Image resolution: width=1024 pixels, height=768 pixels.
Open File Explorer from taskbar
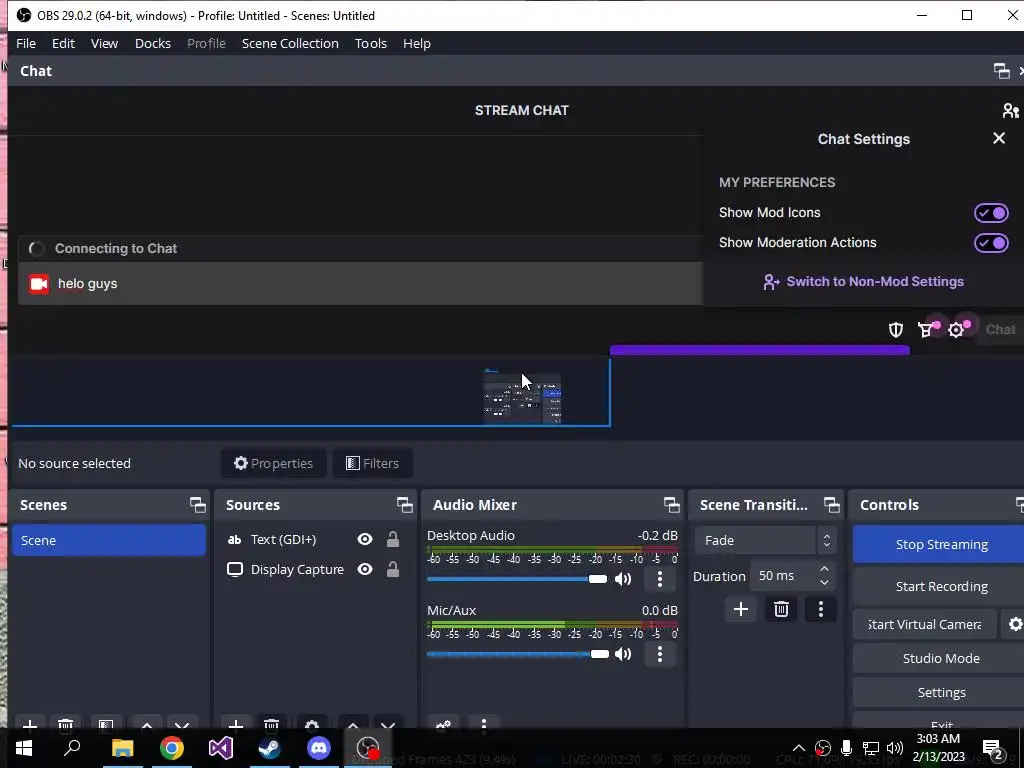point(122,748)
